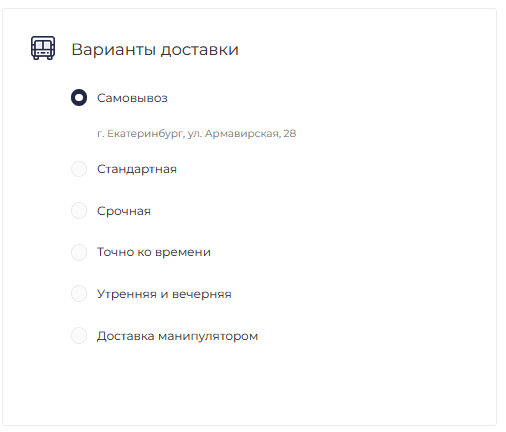Screen dimensions: 506x432
Task: Click the Стандартная label text
Action: 137,169
